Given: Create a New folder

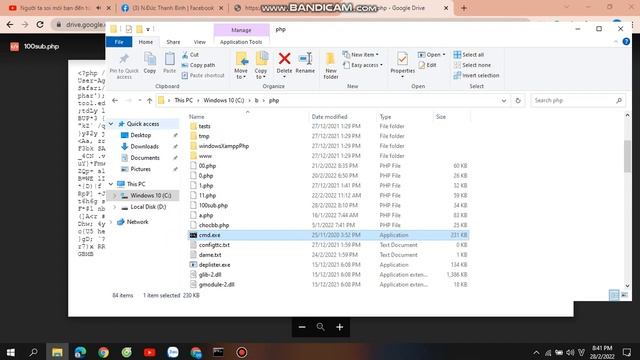Looking at the screenshot, I should (x=331, y=65).
